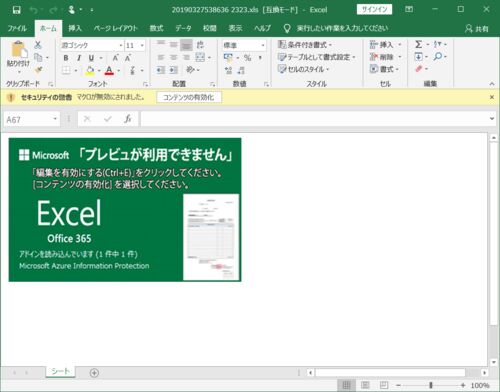Open Format as Table menu
This screenshot has height=392, width=500.
point(316,57)
